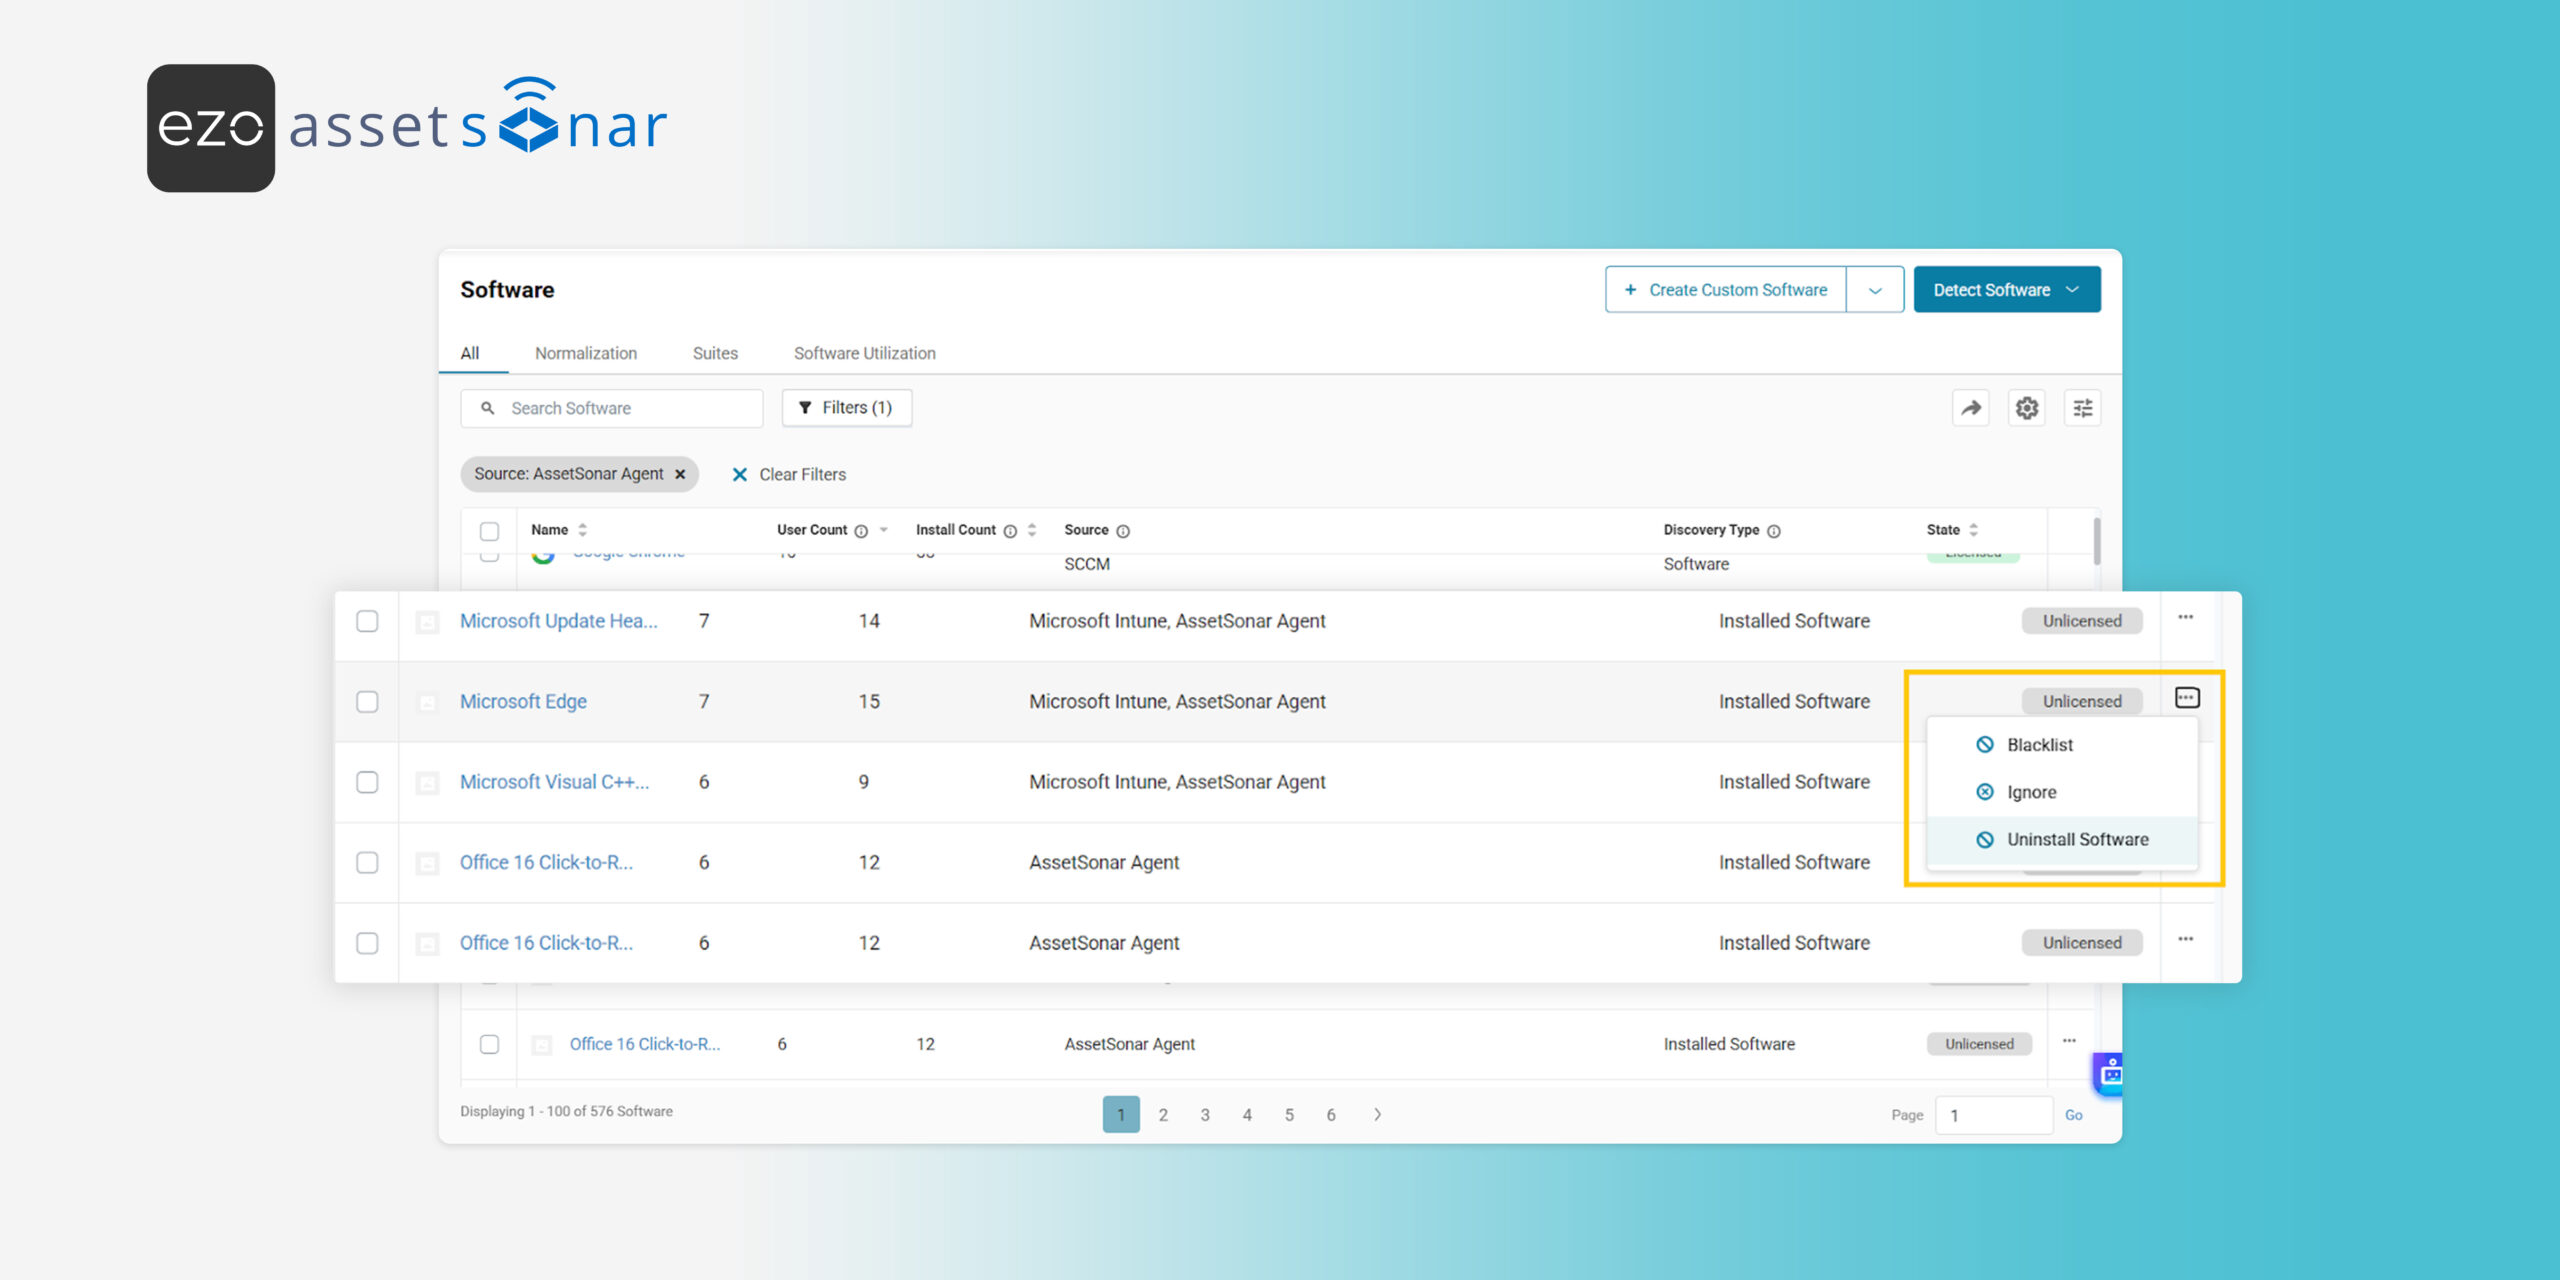Open the settings gear icon

[x=2026, y=408]
